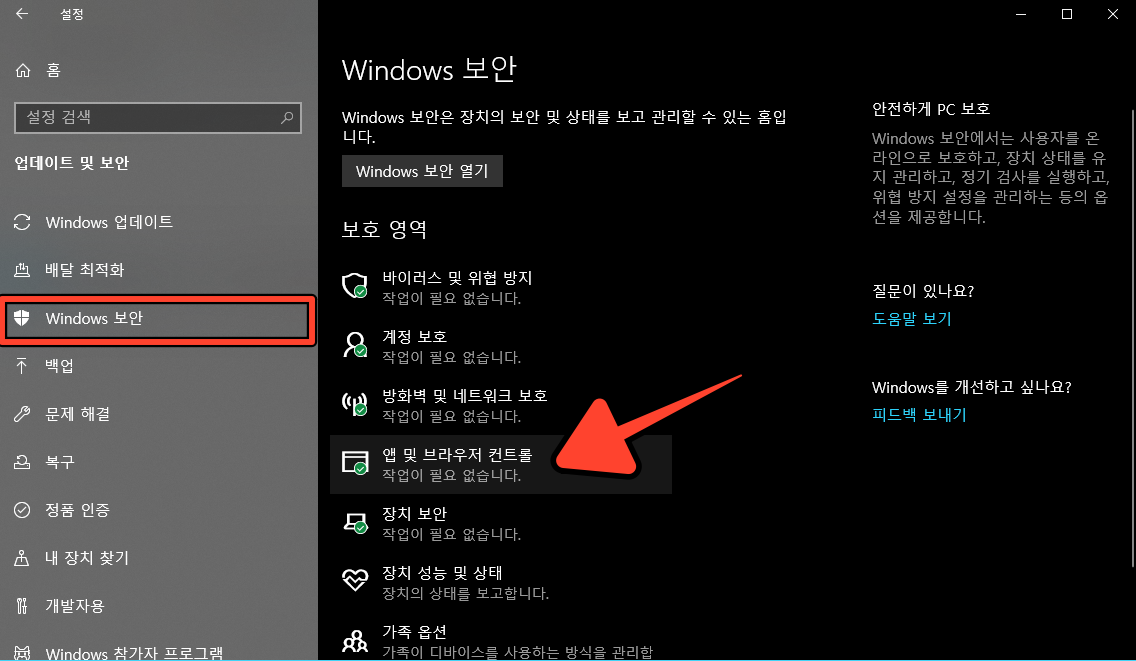Go to the 백업 settings page

[x=159, y=366]
